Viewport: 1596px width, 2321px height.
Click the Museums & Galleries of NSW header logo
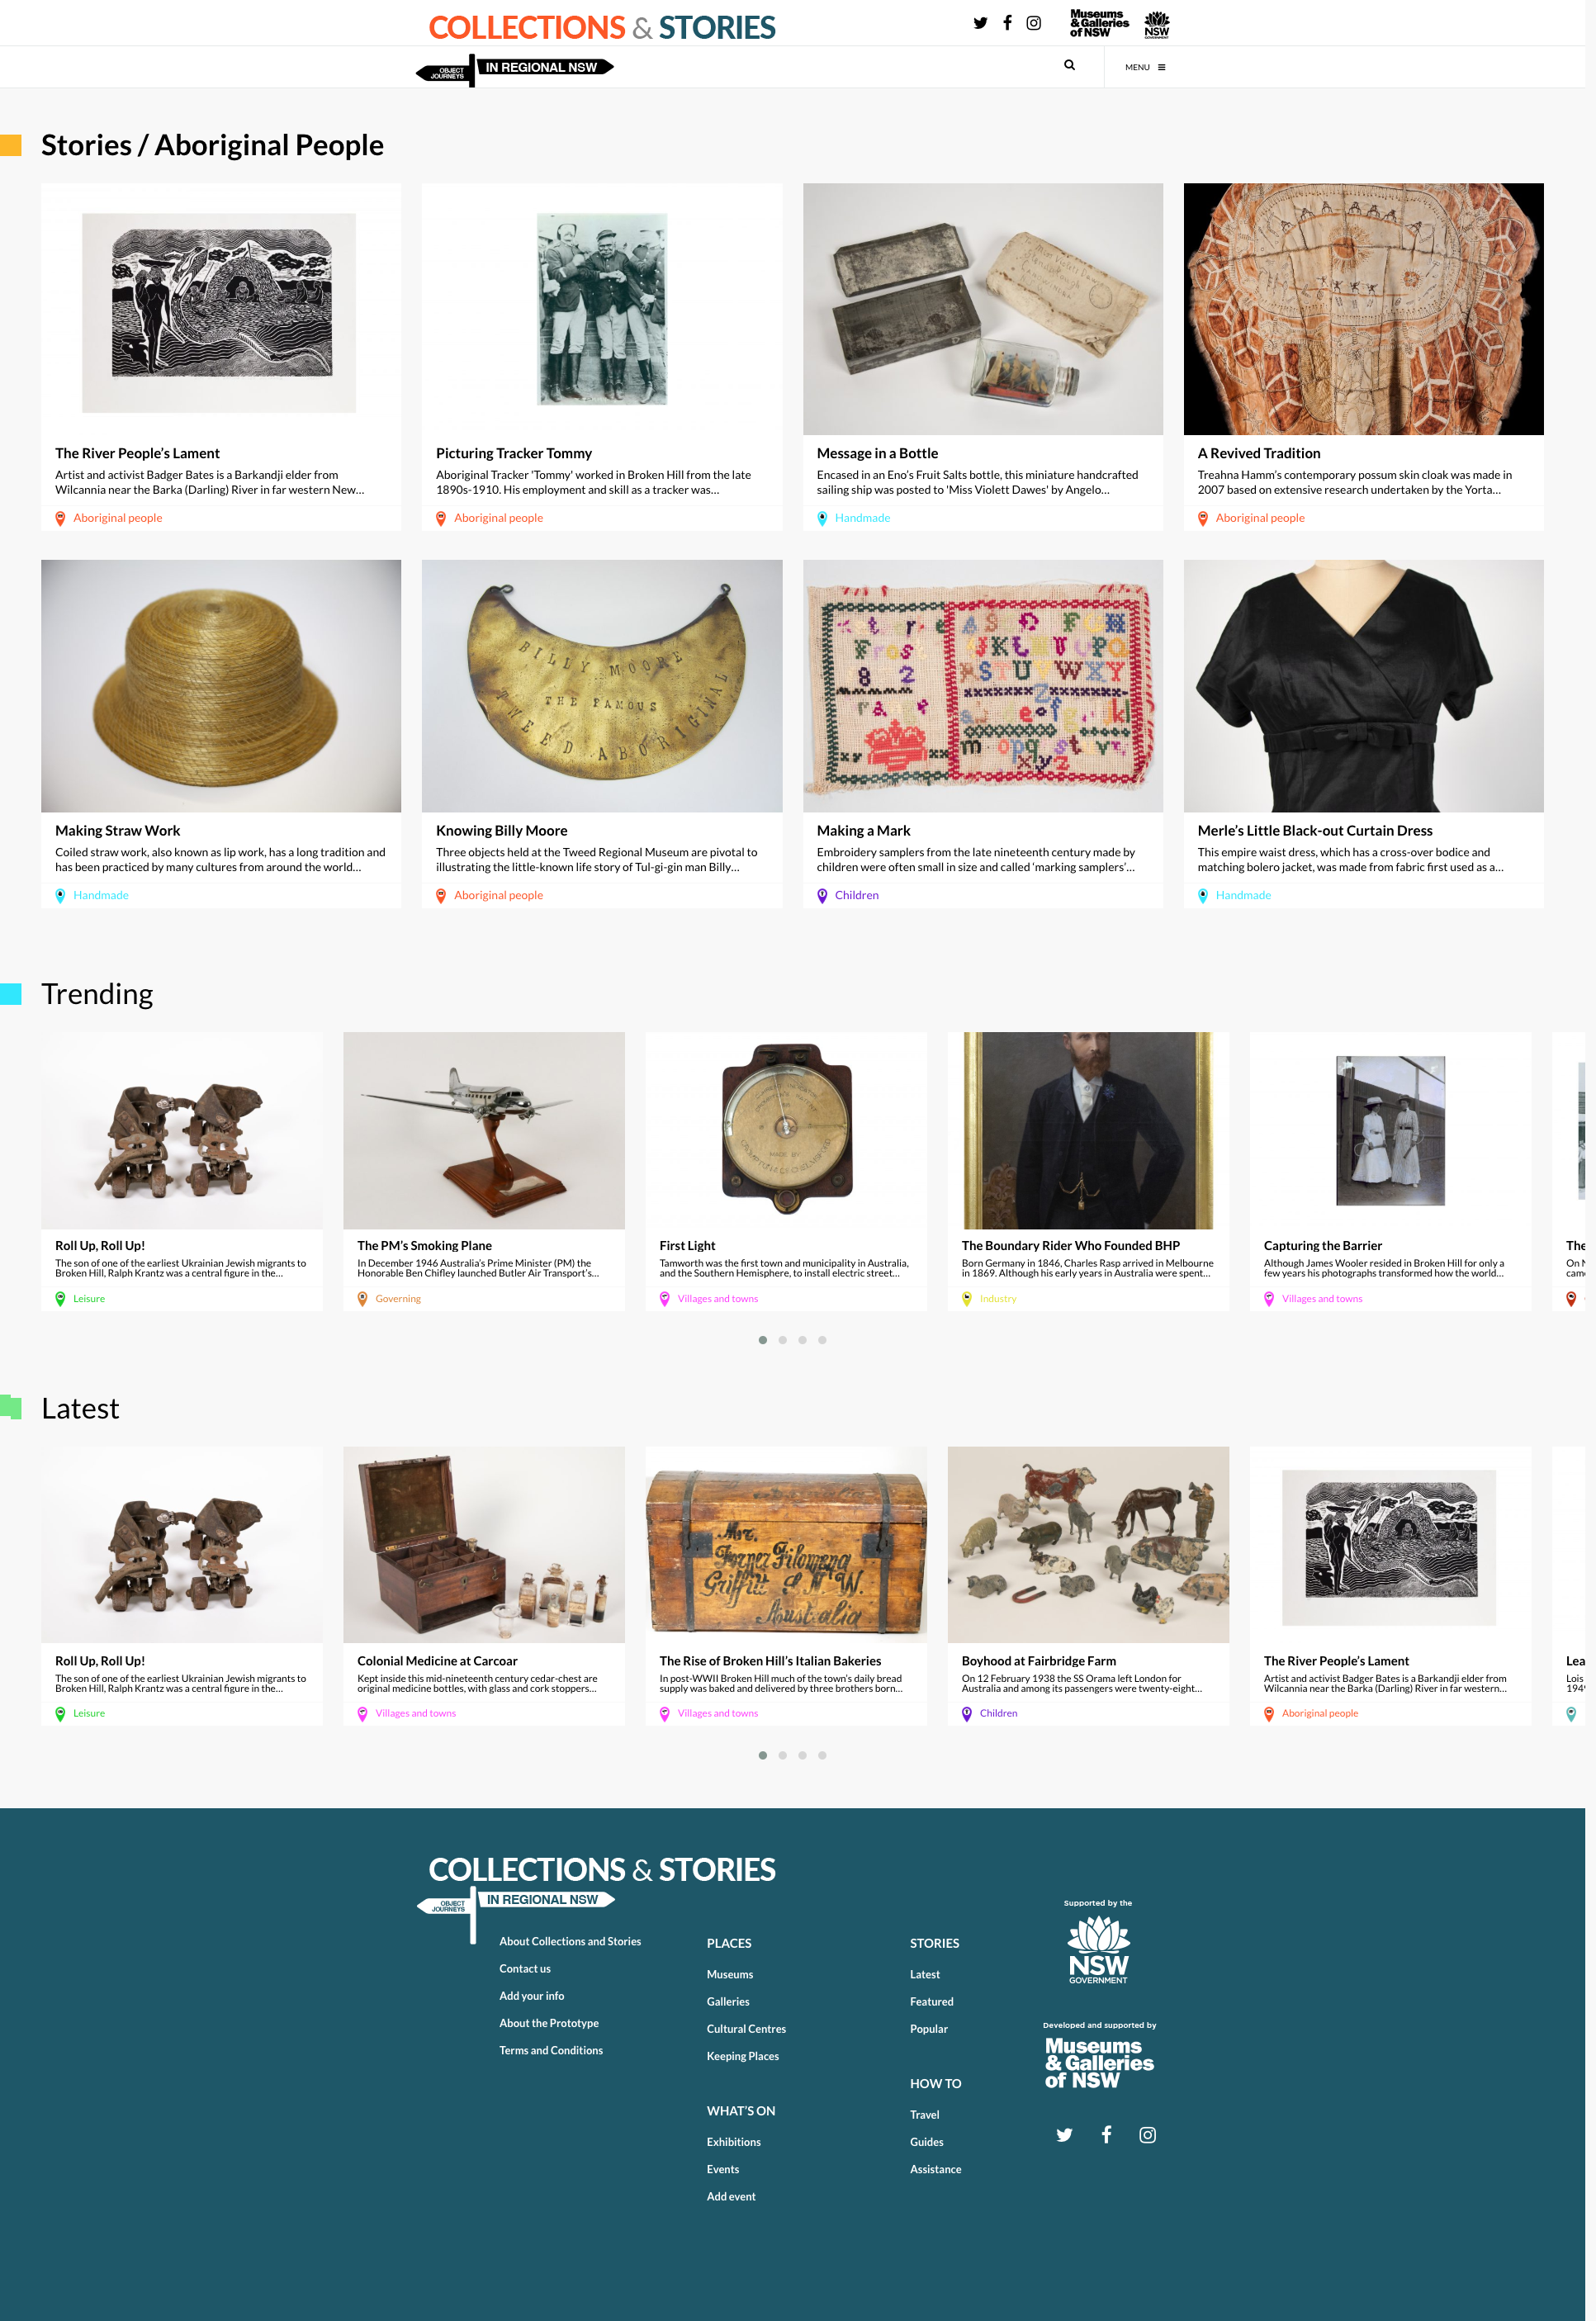click(x=1099, y=24)
